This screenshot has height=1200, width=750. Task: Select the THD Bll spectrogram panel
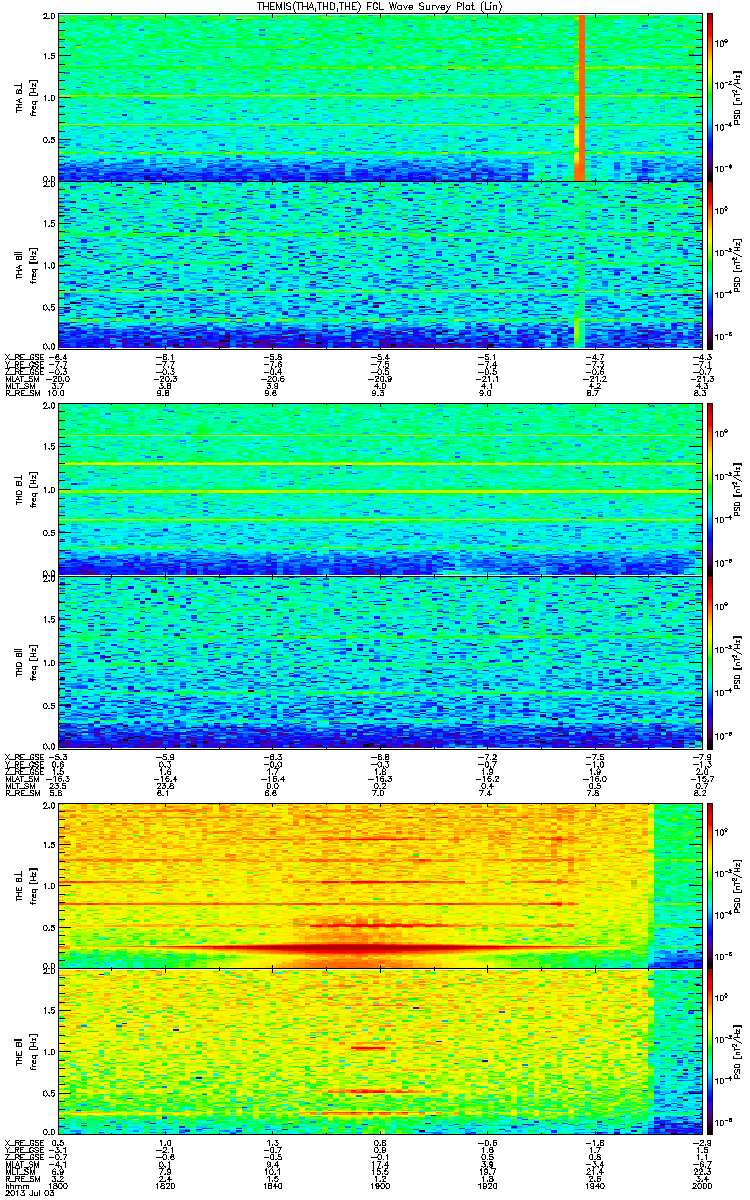(379, 662)
